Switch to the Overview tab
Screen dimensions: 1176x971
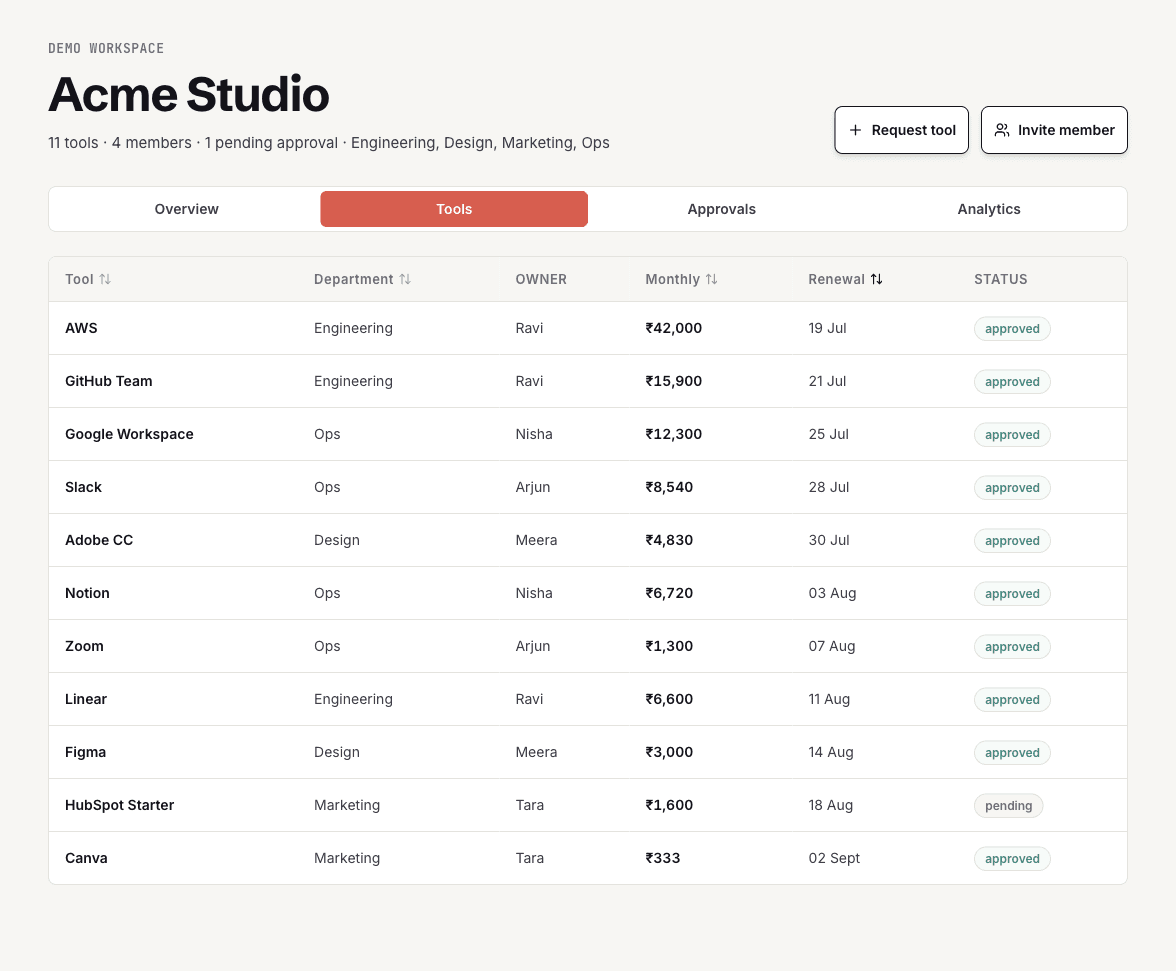187,209
